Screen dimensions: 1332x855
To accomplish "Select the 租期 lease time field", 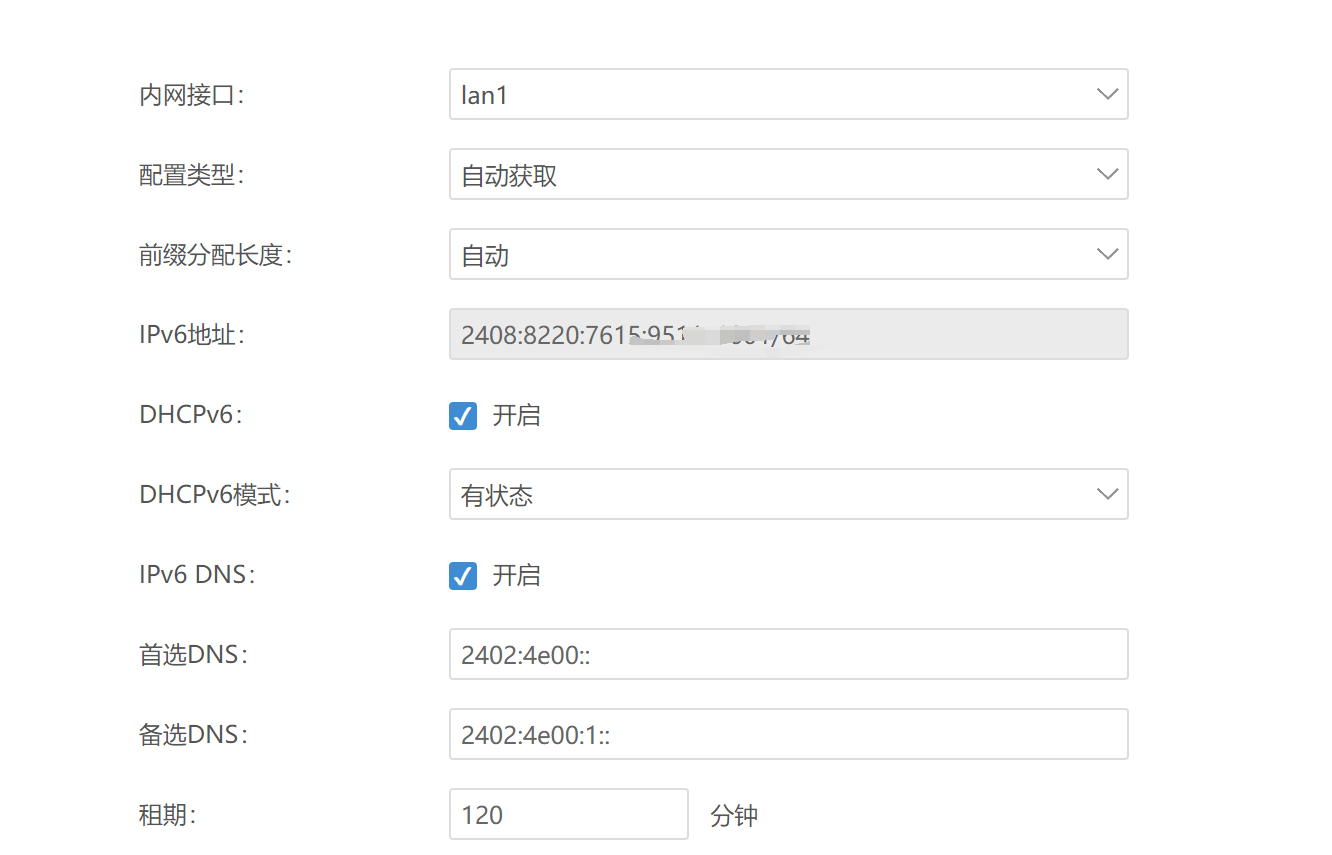I will click(x=568, y=814).
